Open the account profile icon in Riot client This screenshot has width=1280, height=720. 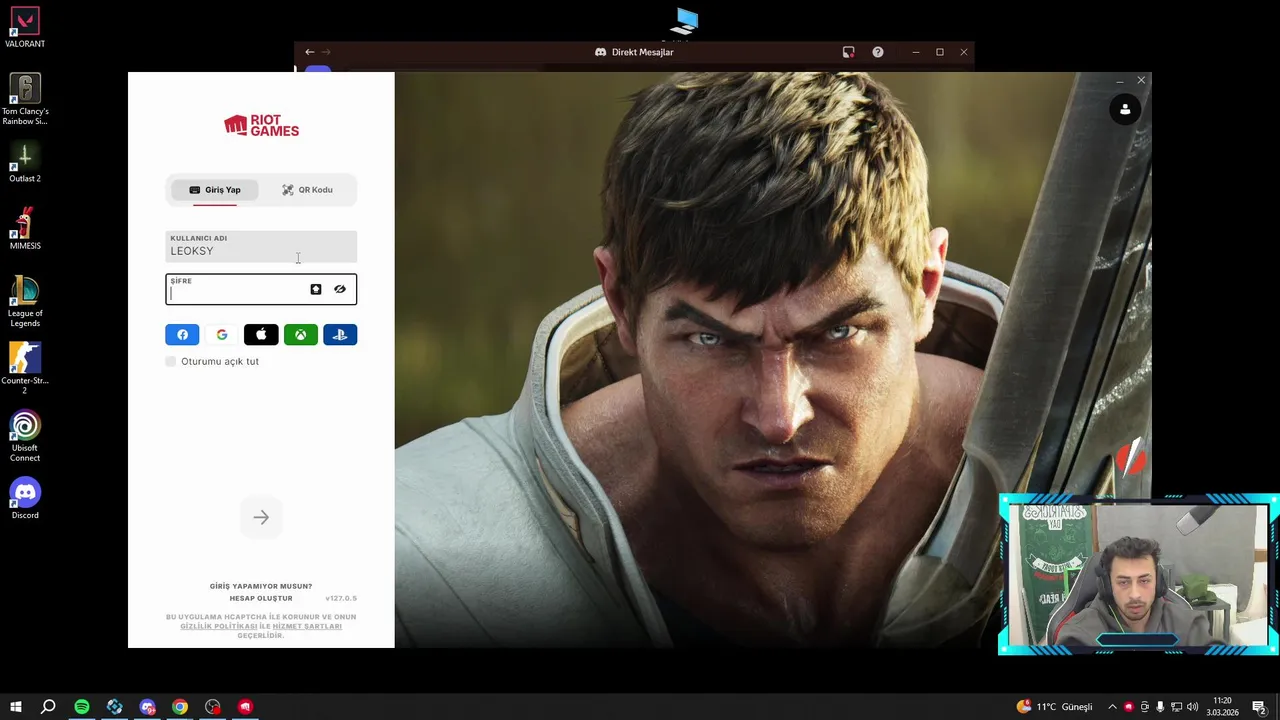point(1125,109)
